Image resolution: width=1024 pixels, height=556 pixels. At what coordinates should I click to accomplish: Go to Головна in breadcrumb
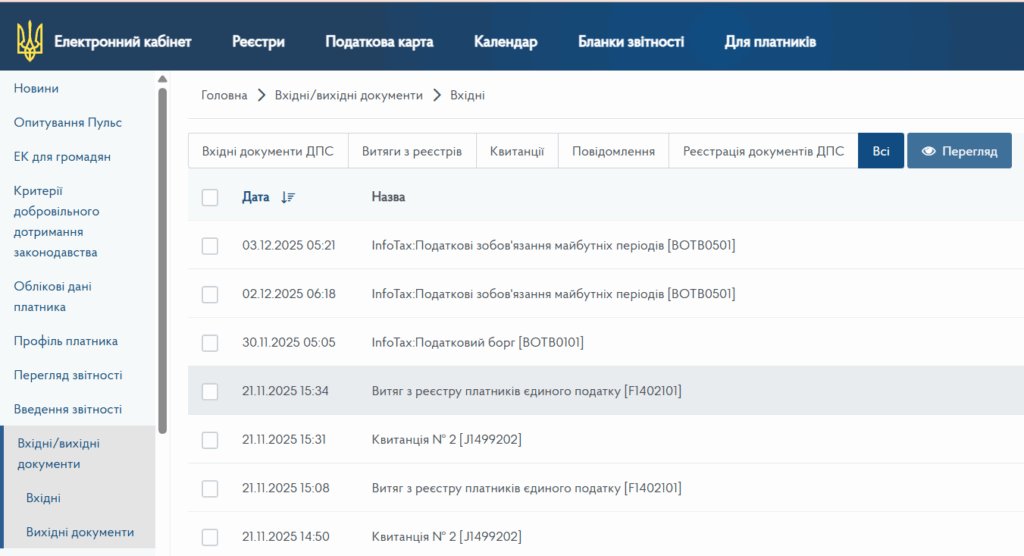tap(224, 95)
